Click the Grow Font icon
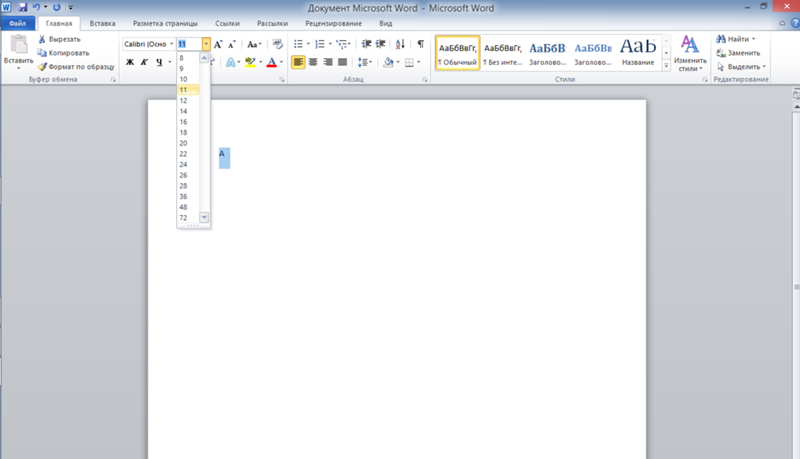This screenshot has height=459, width=800. pos(218,44)
